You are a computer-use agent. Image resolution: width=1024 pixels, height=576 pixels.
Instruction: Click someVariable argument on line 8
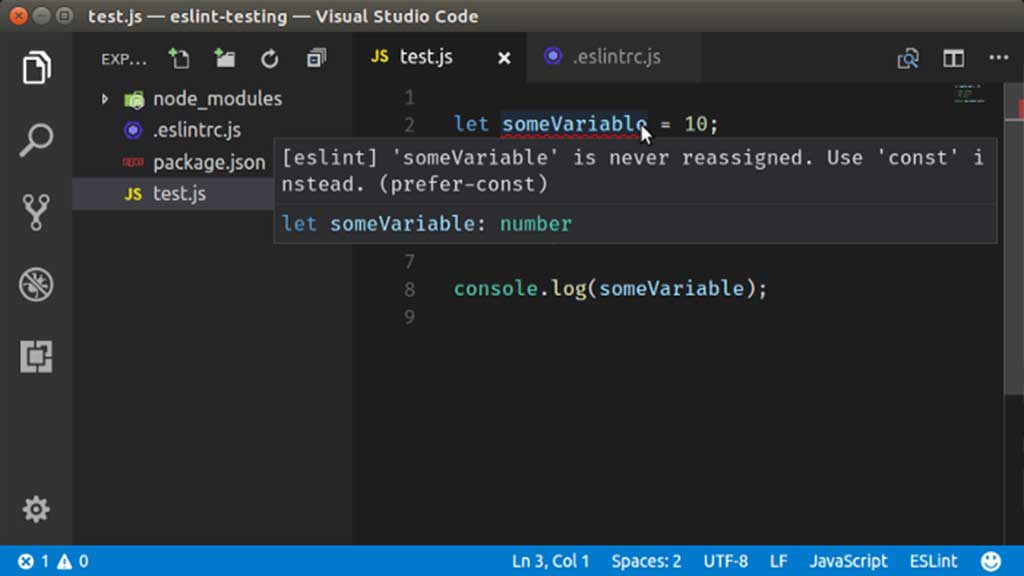click(x=671, y=289)
